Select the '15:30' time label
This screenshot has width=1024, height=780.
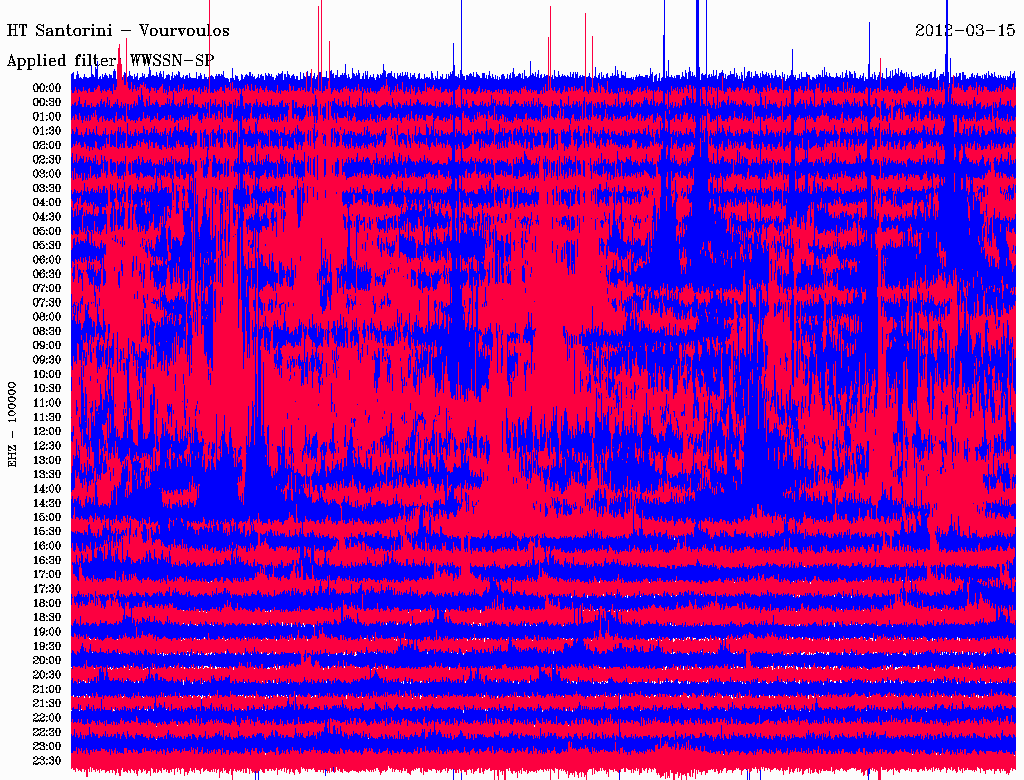tap(47, 531)
